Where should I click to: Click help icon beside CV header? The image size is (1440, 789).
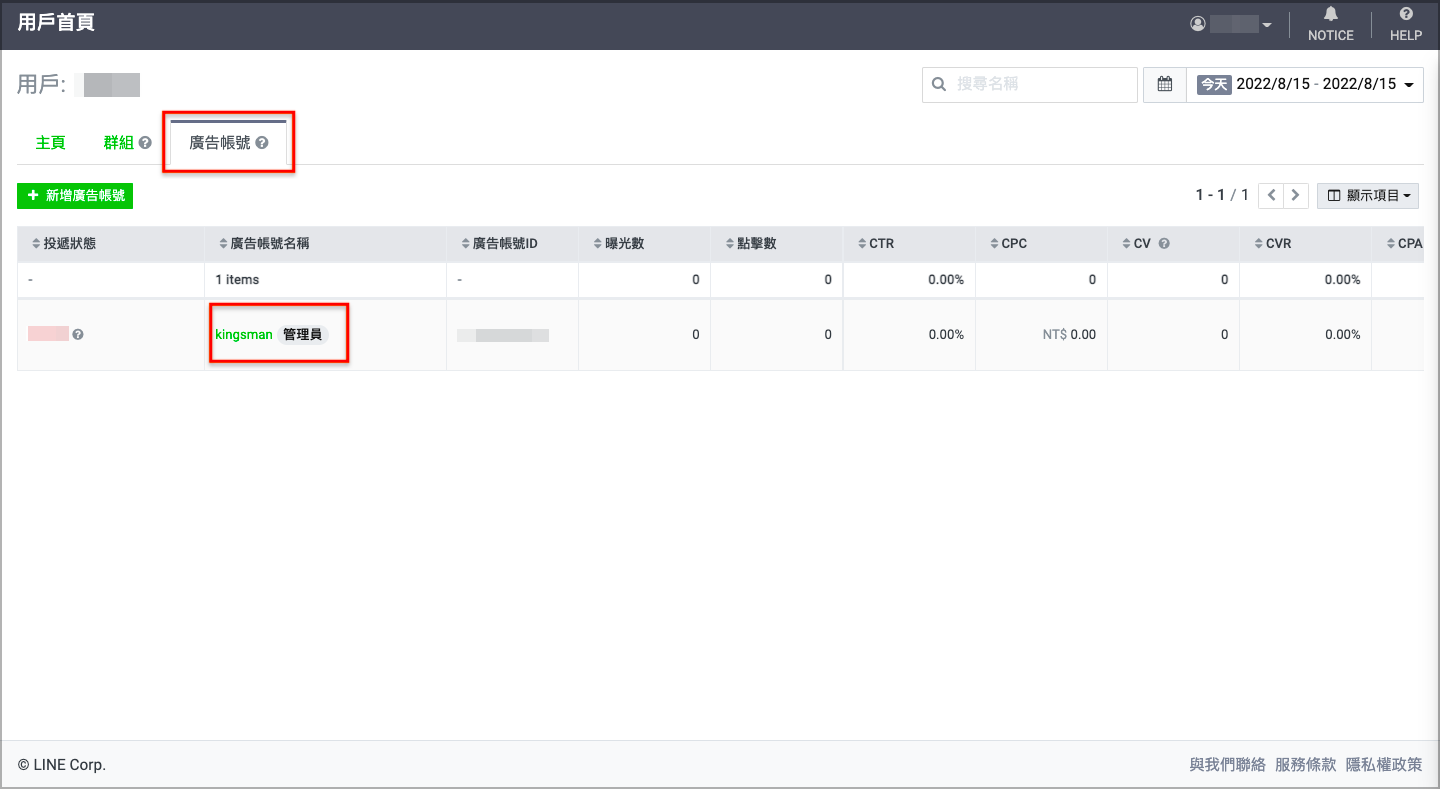[1164, 244]
